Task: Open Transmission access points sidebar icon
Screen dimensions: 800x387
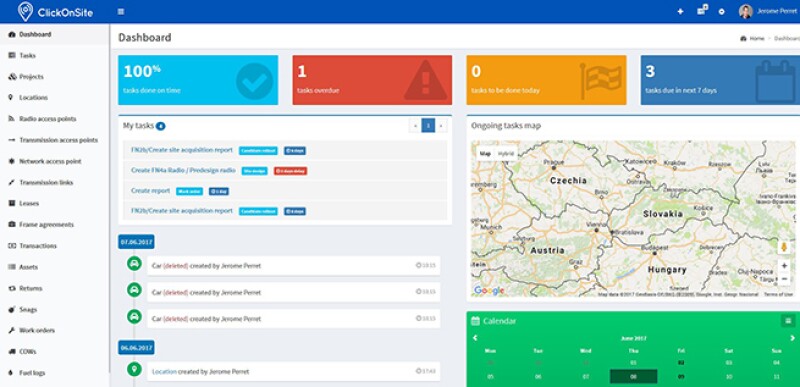Action: tap(11, 140)
